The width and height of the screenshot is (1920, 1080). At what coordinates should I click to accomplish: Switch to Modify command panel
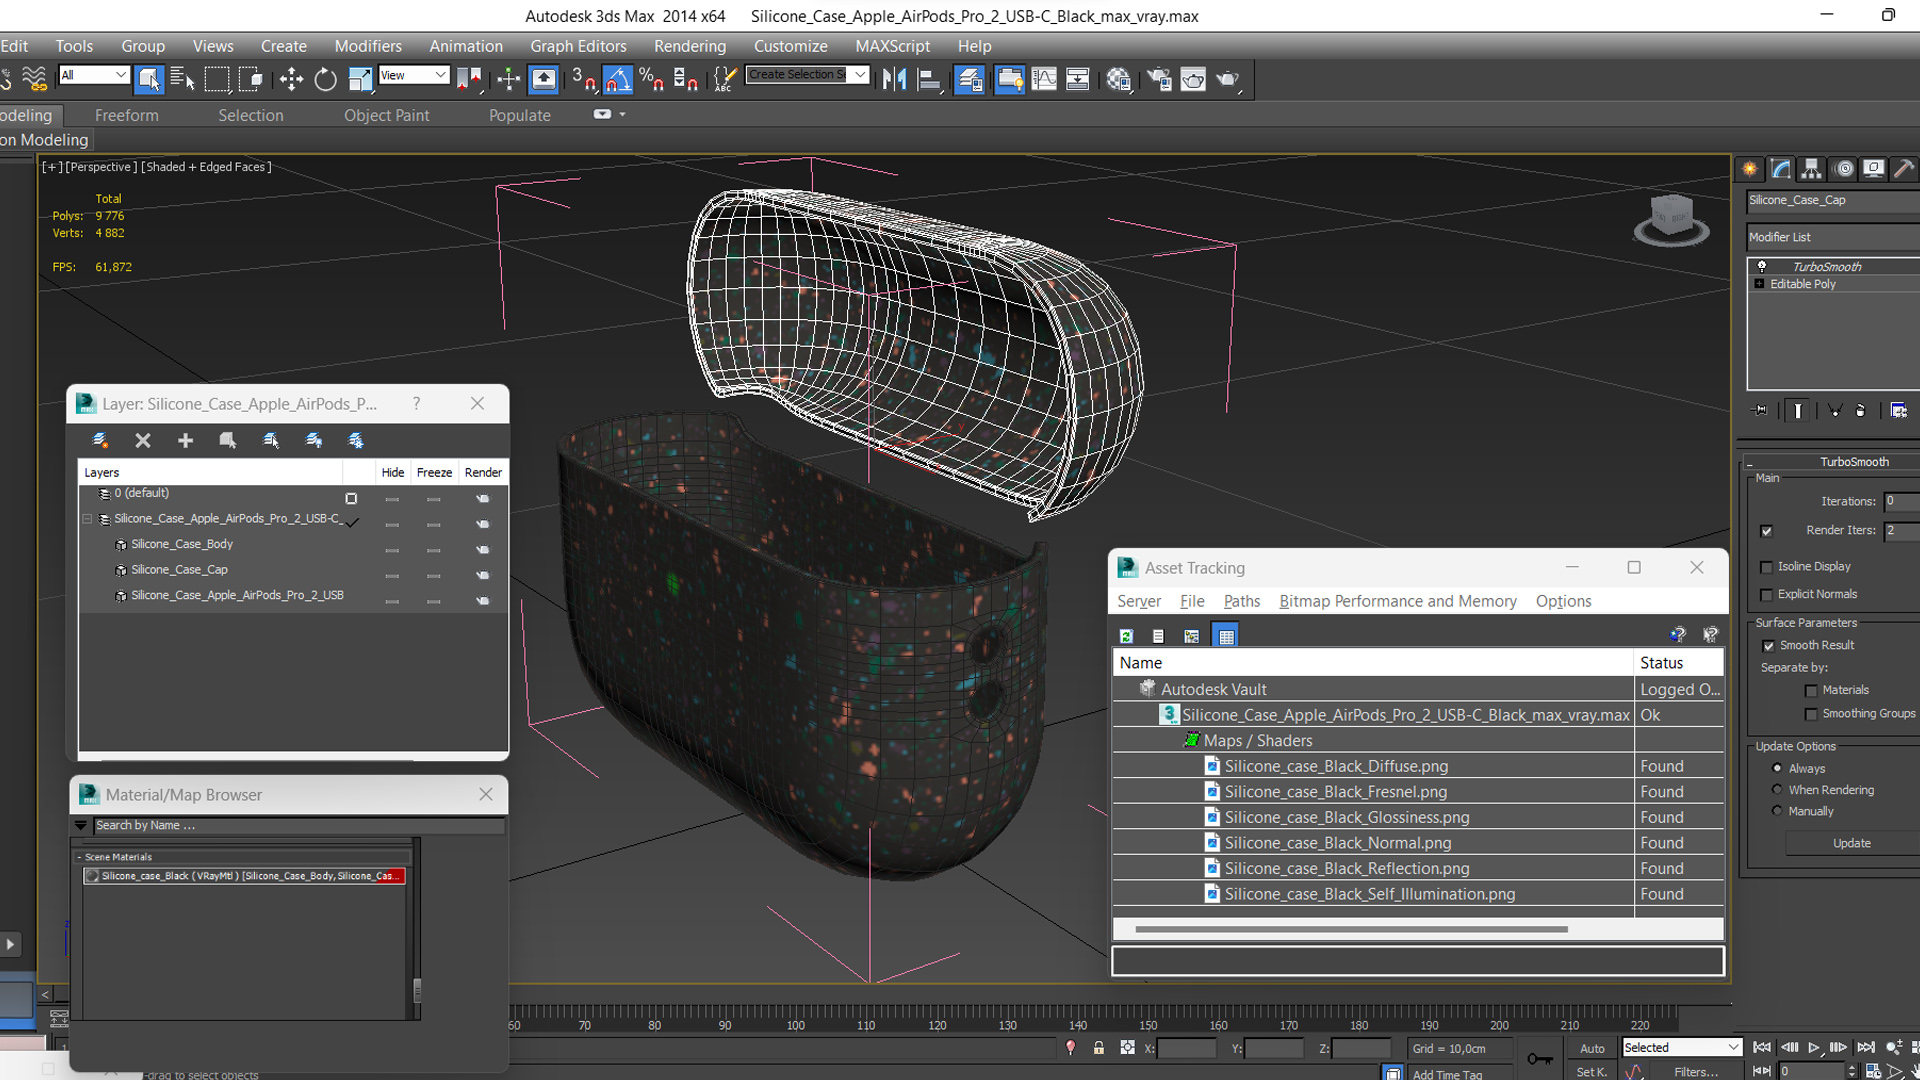1781,169
